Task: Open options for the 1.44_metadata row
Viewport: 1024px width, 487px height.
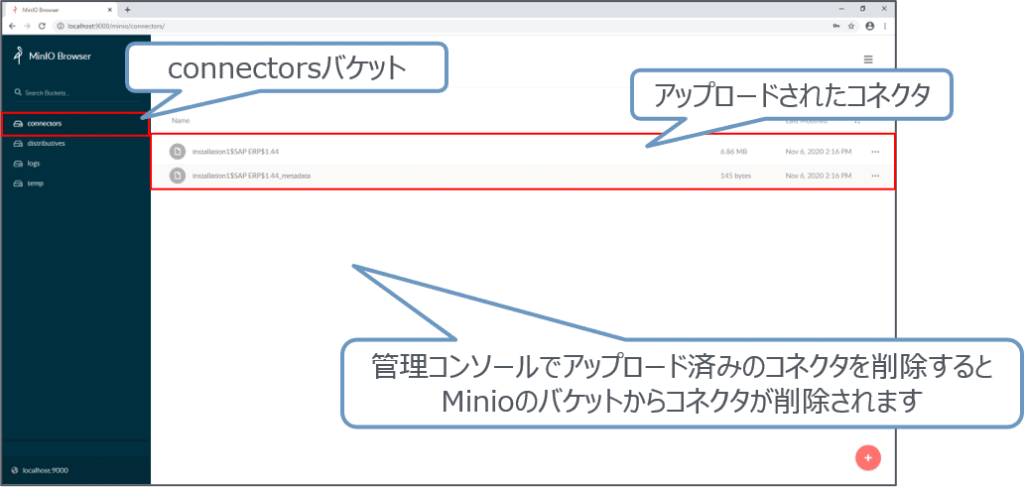Action: (x=875, y=176)
